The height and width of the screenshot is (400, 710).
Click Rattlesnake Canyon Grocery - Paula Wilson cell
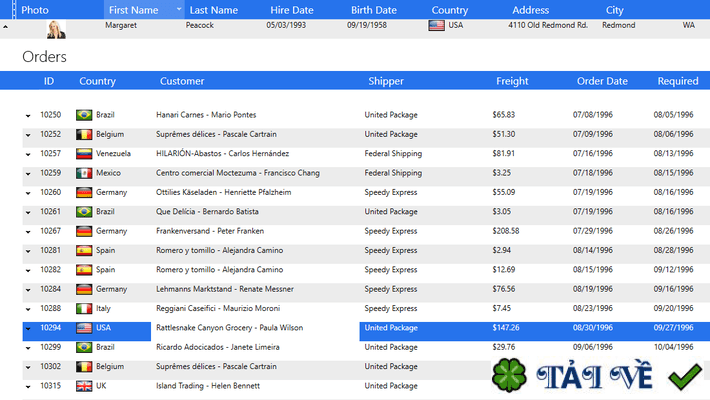tap(229, 328)
